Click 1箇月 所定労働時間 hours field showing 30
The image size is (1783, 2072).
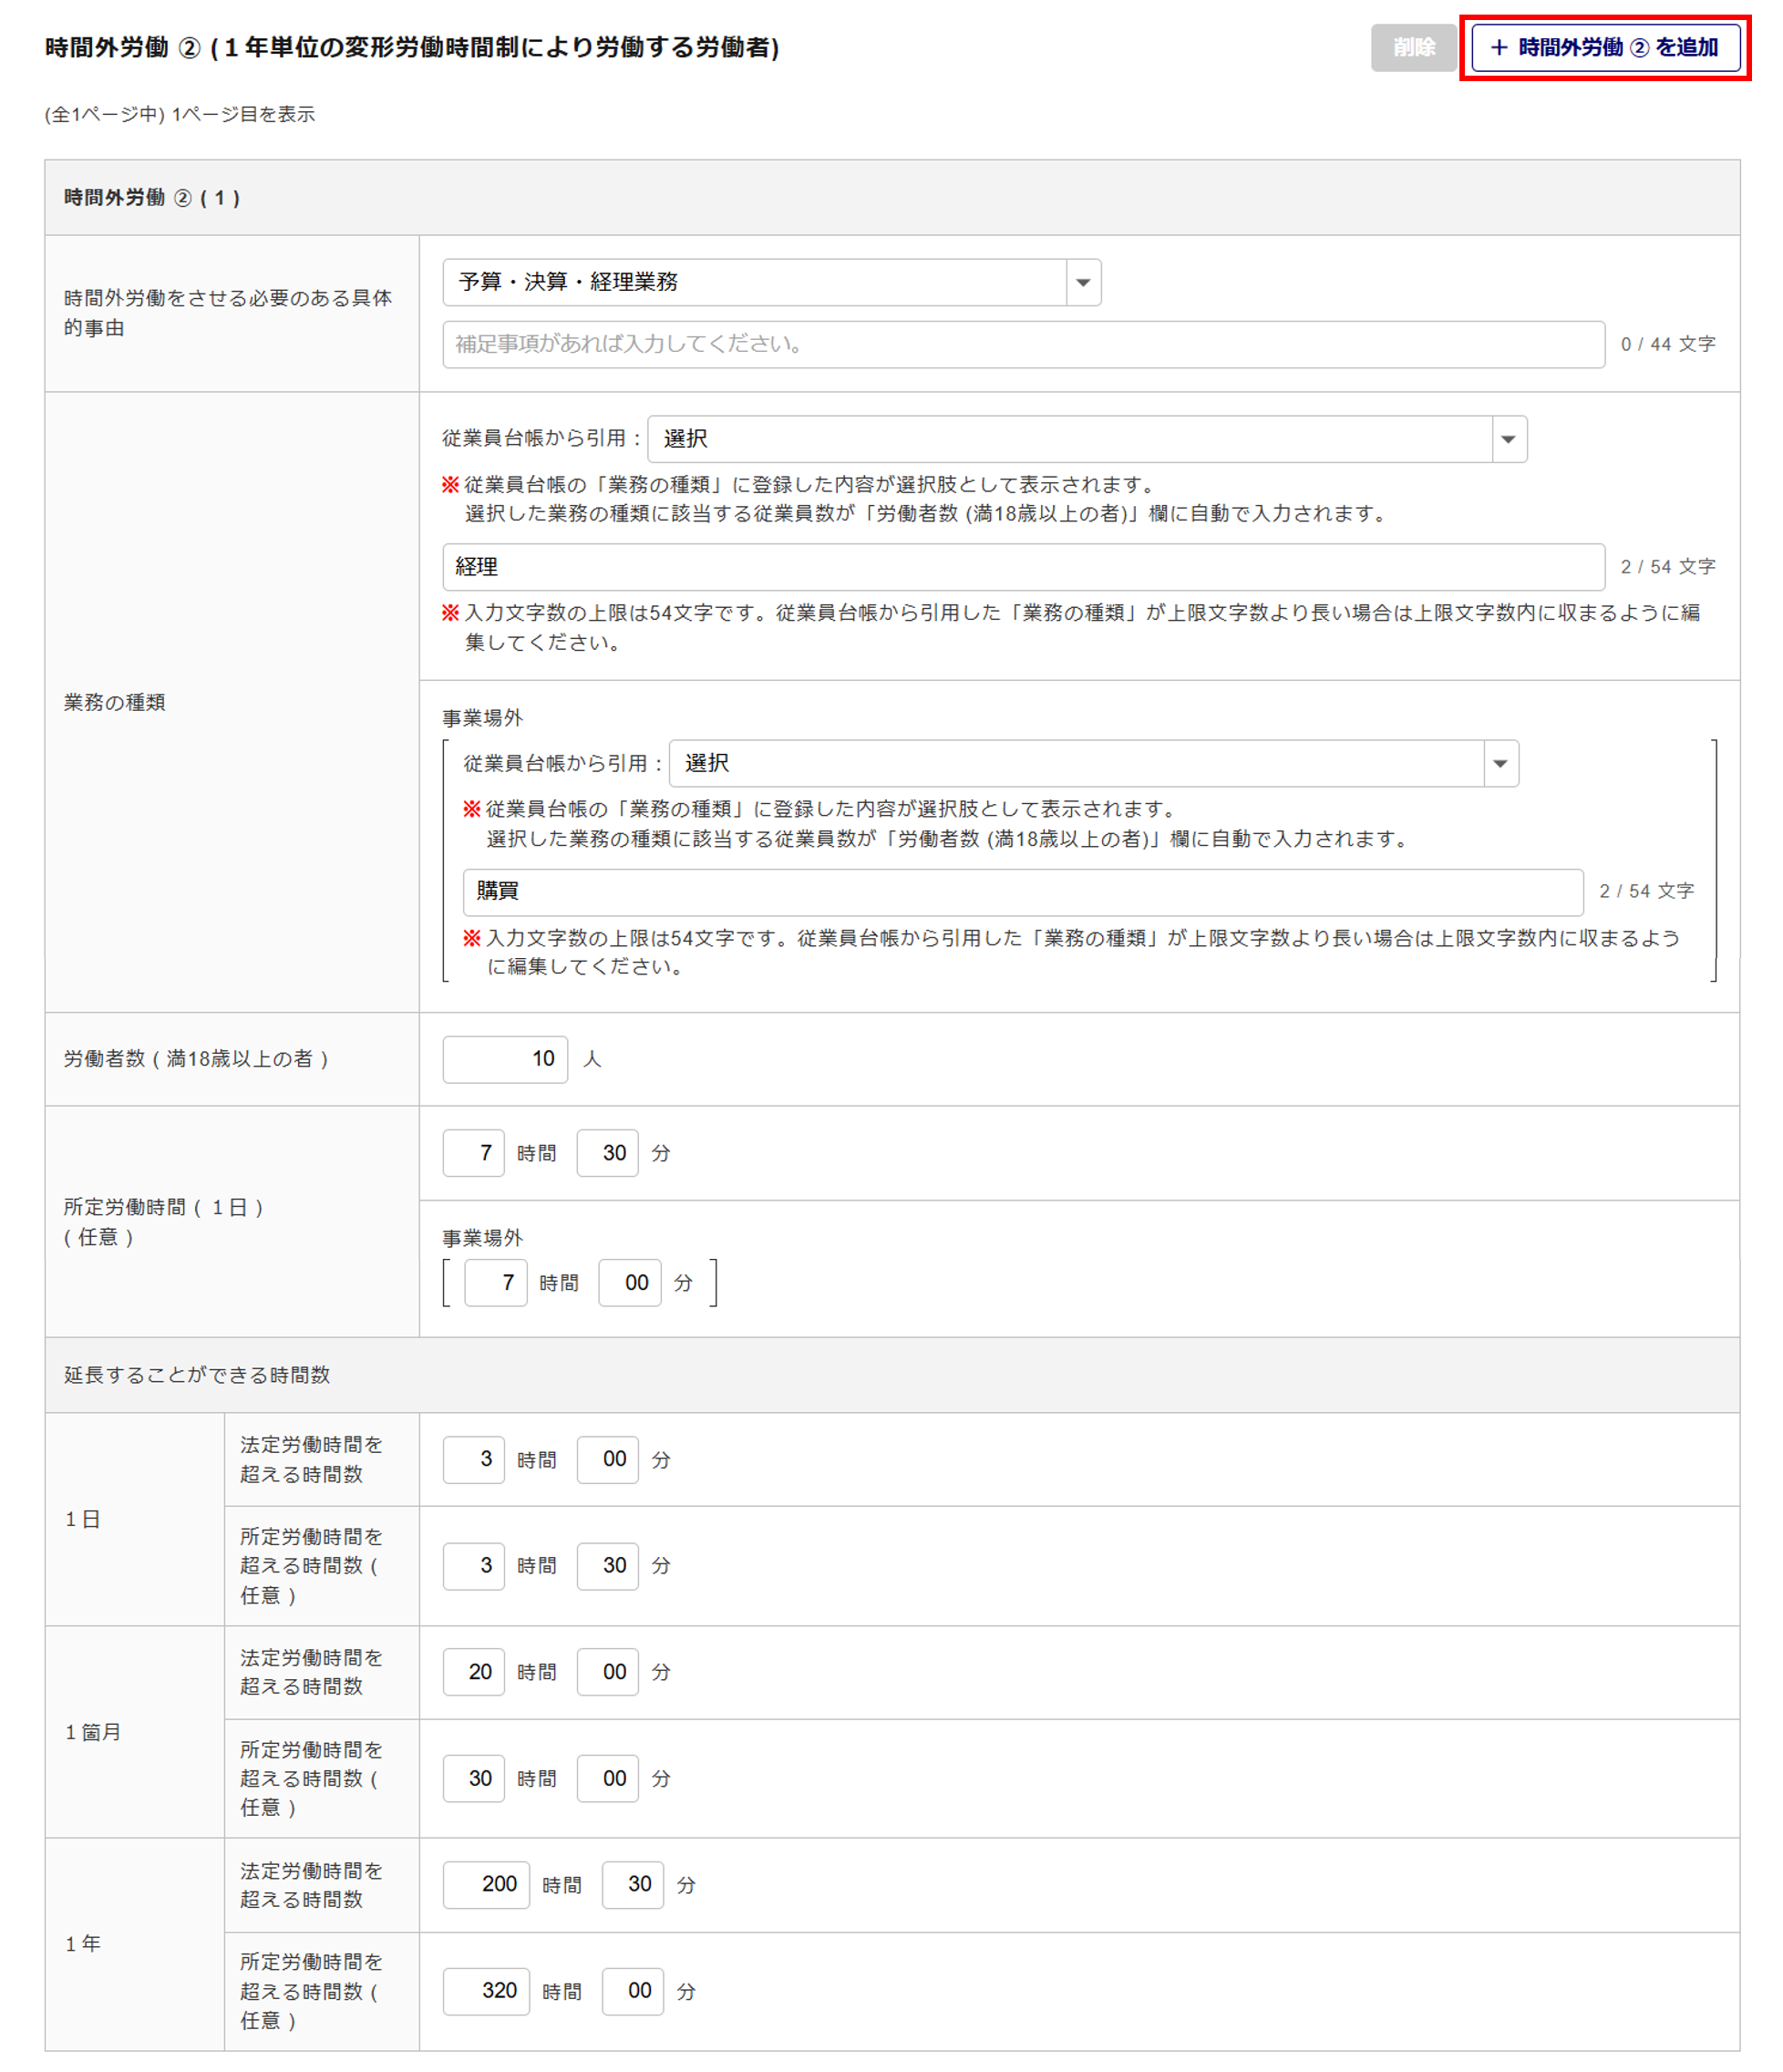[x=473, y=1778]
